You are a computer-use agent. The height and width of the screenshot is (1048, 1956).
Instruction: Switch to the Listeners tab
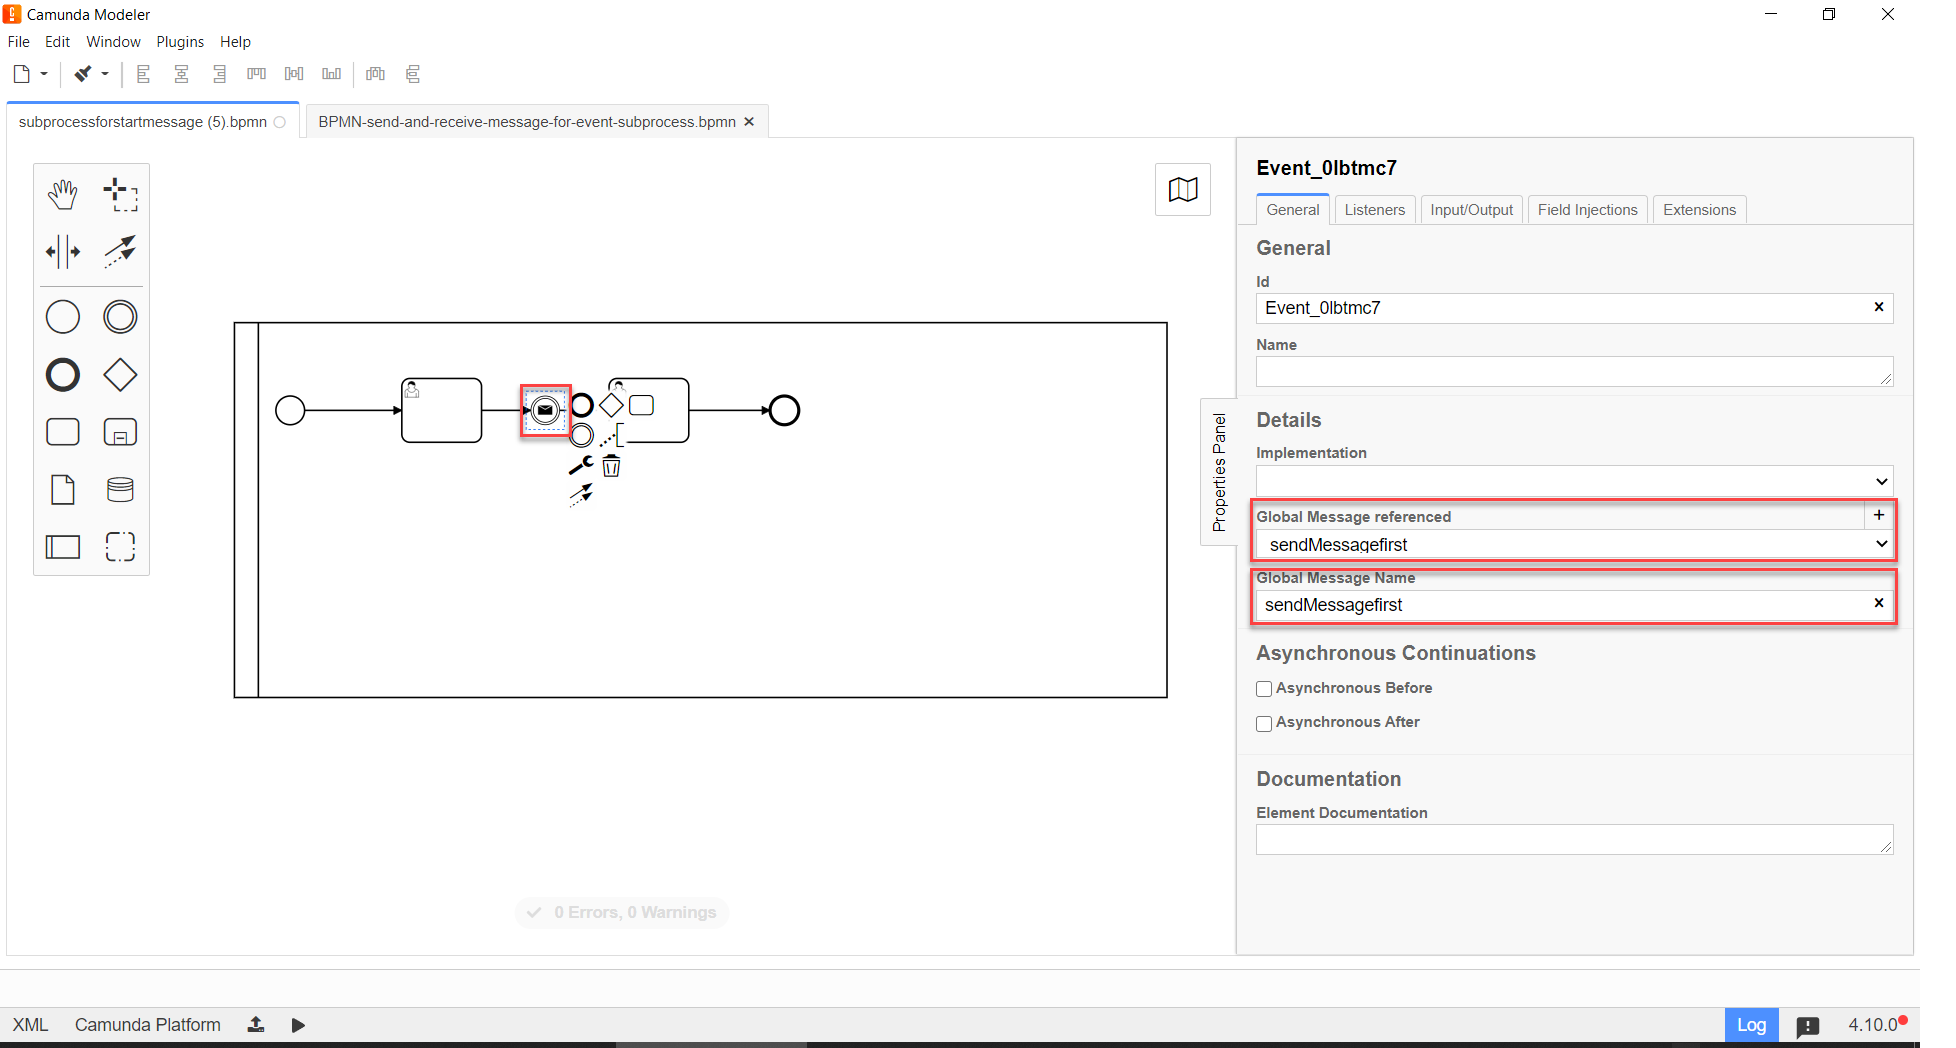point(1374,210)
